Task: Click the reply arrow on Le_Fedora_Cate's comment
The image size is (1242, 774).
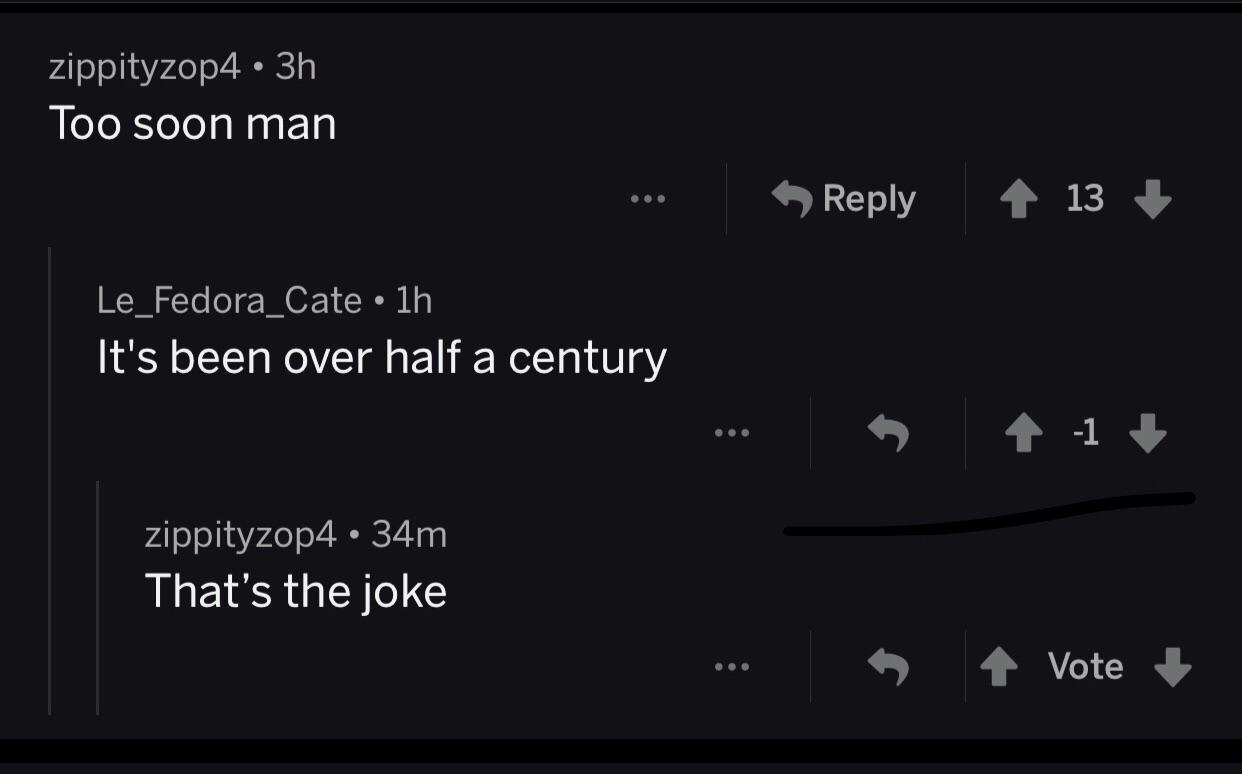Action: [x=889, y=432]
